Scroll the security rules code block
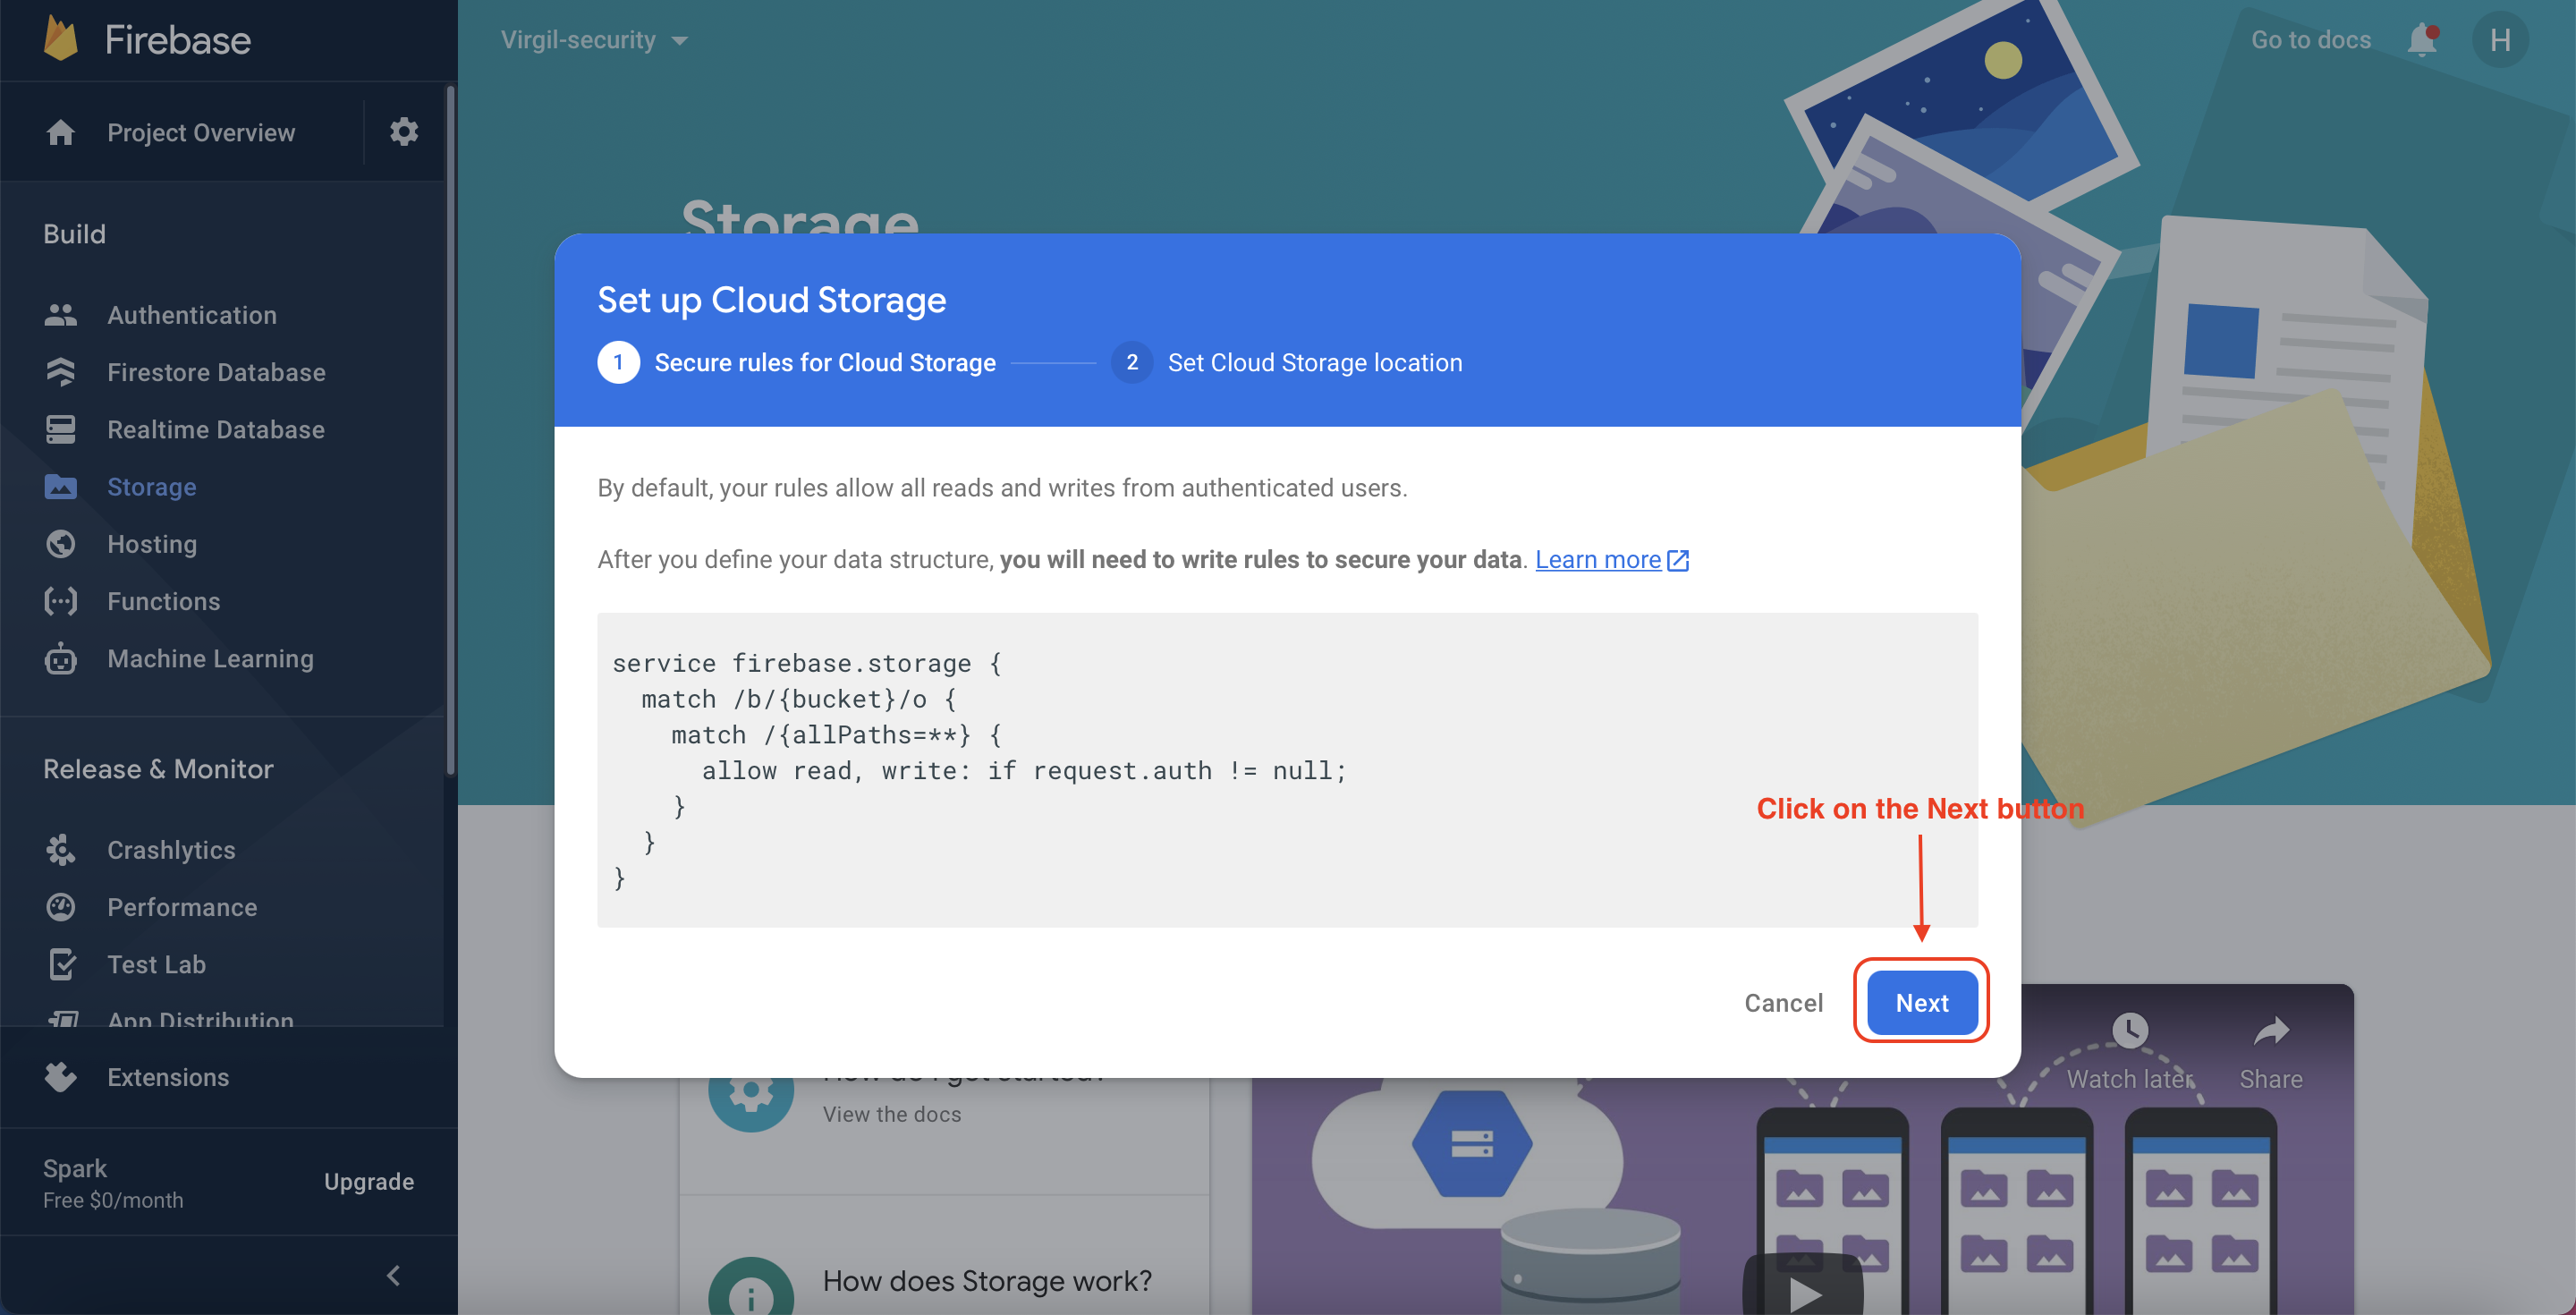2576x1315 pixels. point(1288,767)
